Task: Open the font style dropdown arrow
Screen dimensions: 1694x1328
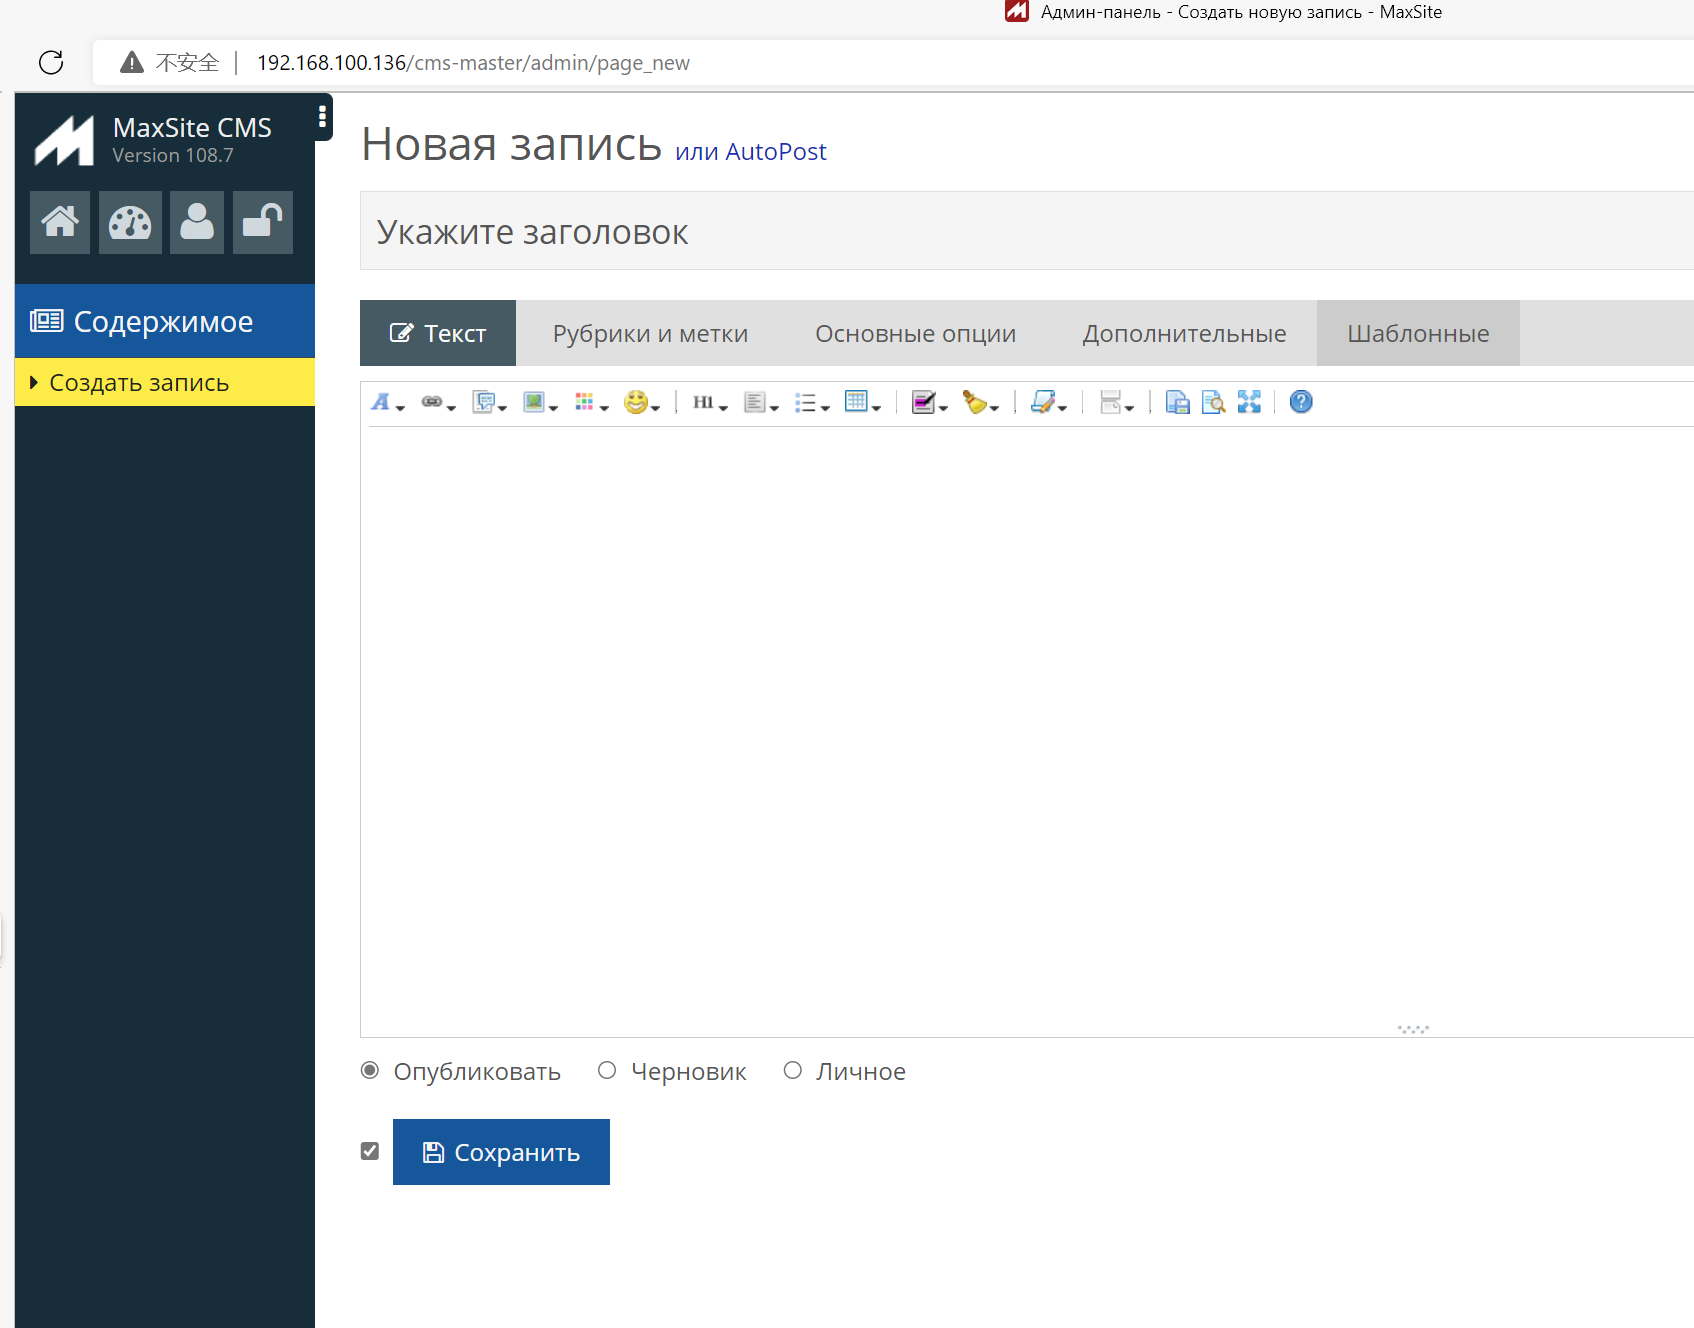Action: pyautogui.click(x=398, y=408)
